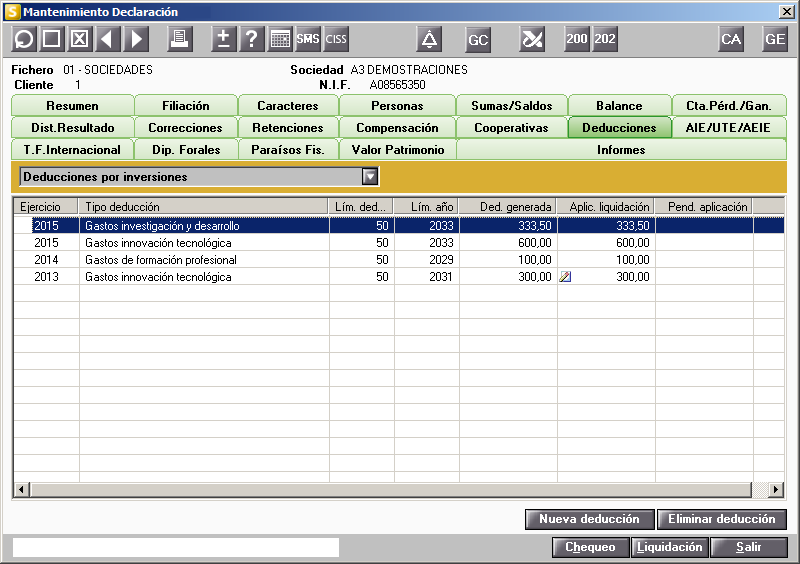
Task: Expand Deducciones por inversiones dropdown arrow
Action: pyautogui.click(x=370, y=177)
